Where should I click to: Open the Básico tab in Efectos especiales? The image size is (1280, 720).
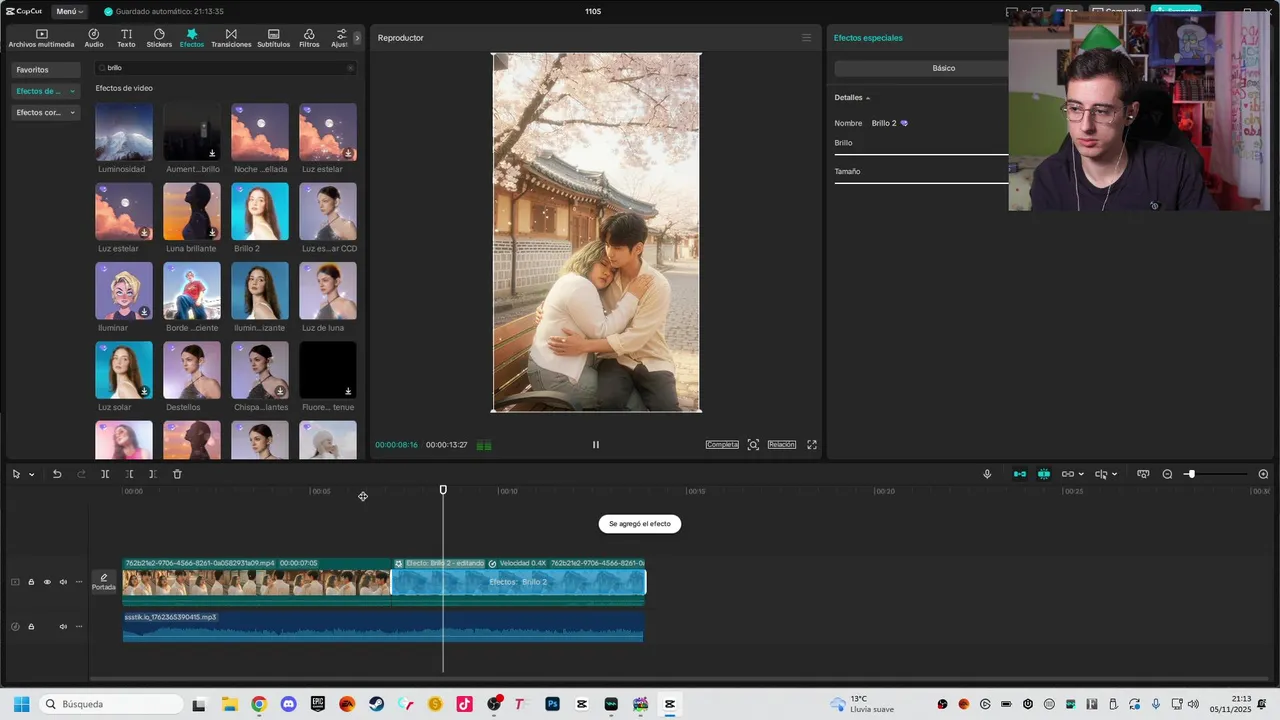tap(921, 68)
